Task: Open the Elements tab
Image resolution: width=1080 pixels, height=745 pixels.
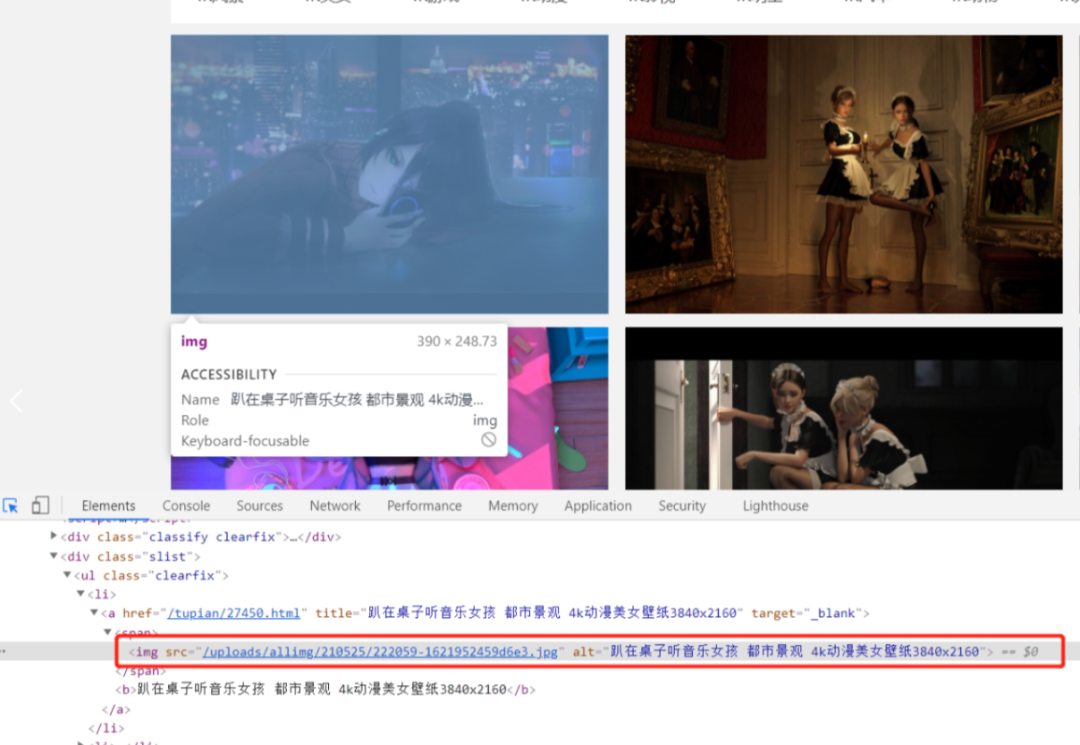Action: [108, 505]
